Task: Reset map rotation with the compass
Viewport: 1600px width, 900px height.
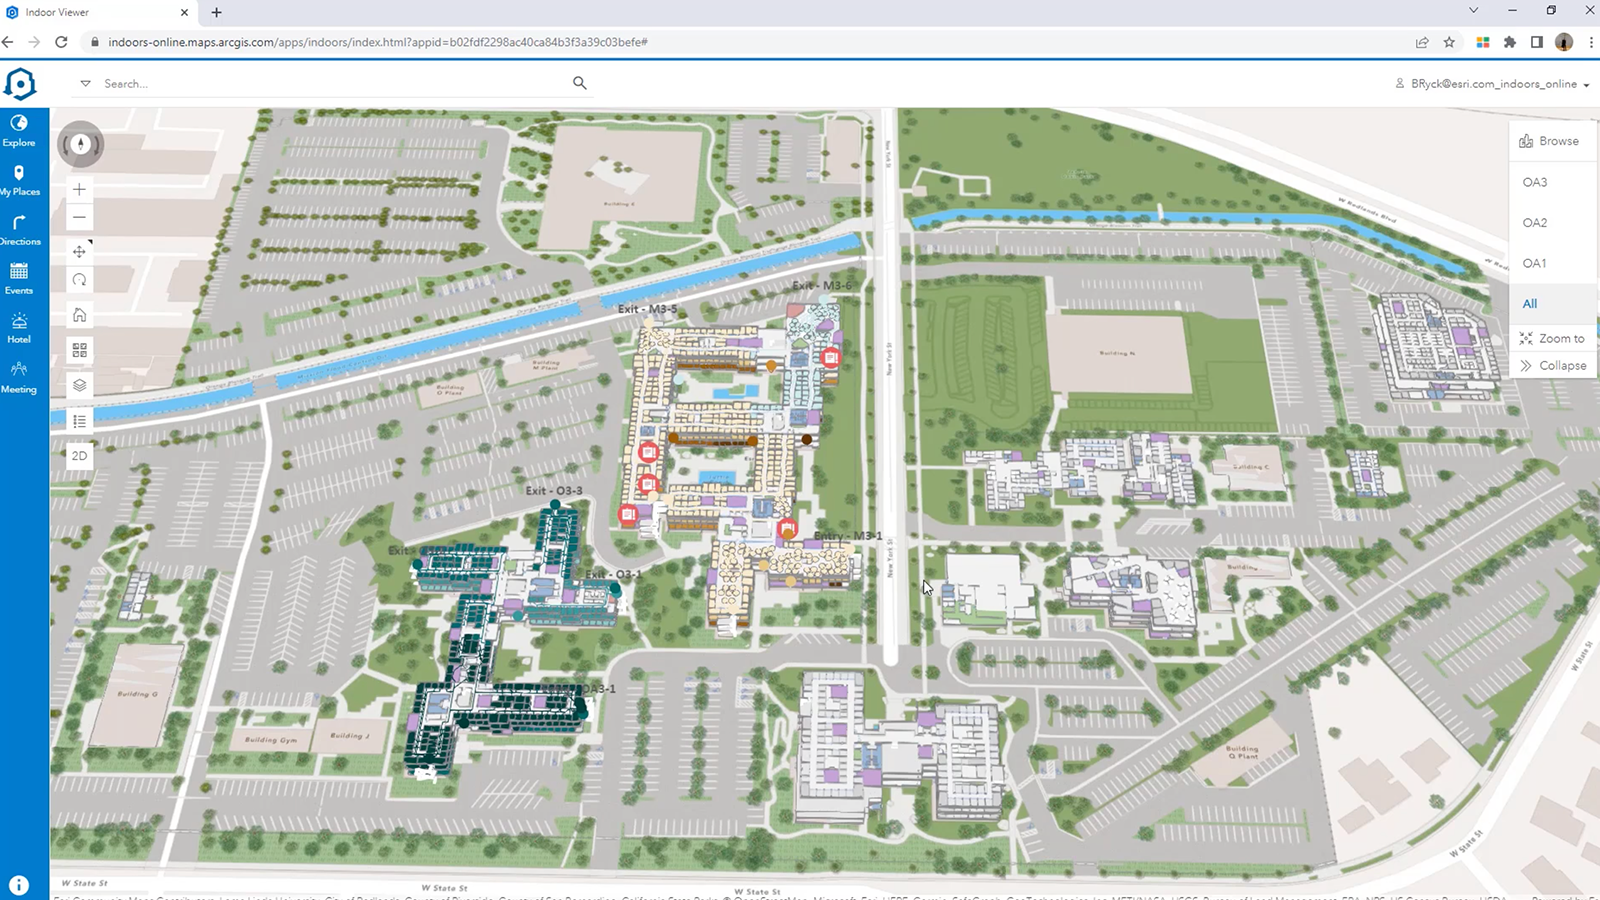Action: [79, 144]
